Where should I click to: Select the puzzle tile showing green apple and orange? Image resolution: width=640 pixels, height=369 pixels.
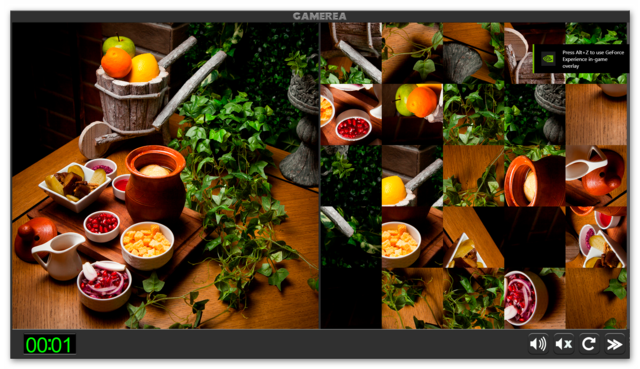(x=412, y=114)
